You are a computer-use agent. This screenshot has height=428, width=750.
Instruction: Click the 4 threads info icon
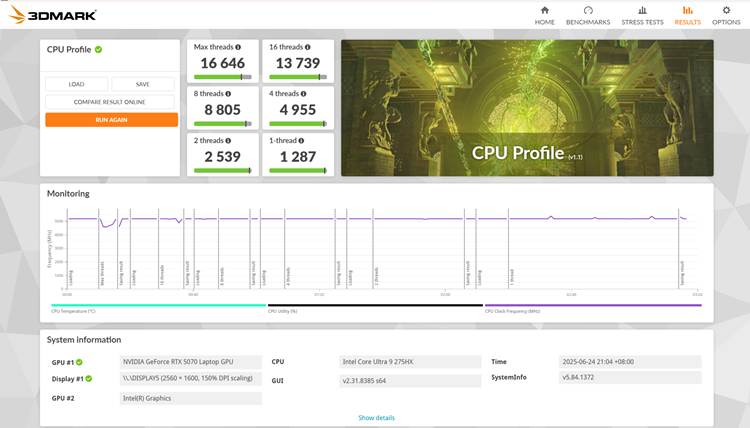[303, 94]
